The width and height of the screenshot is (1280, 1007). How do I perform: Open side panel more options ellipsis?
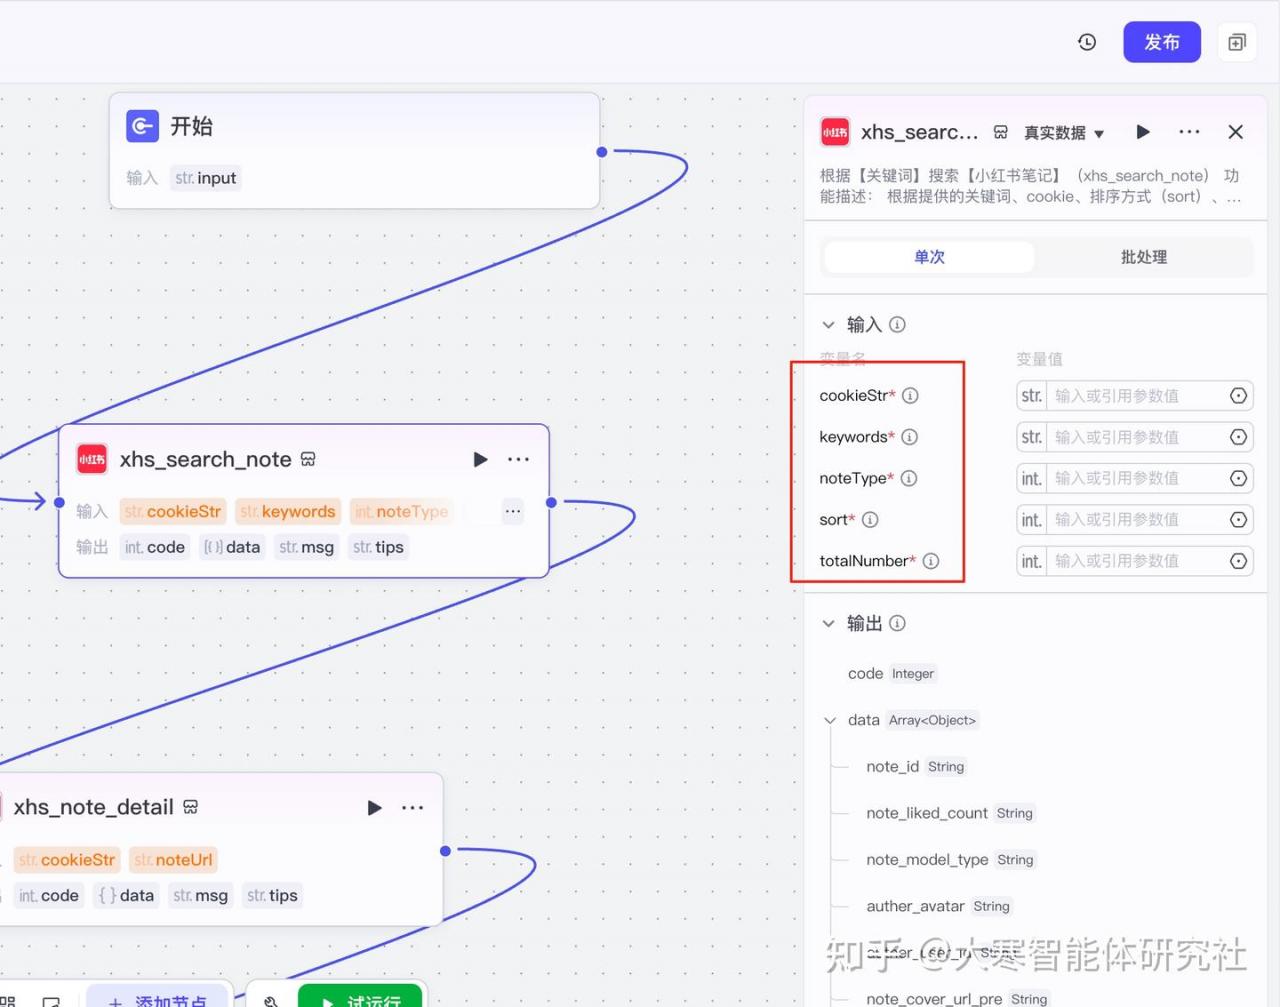1189,132
